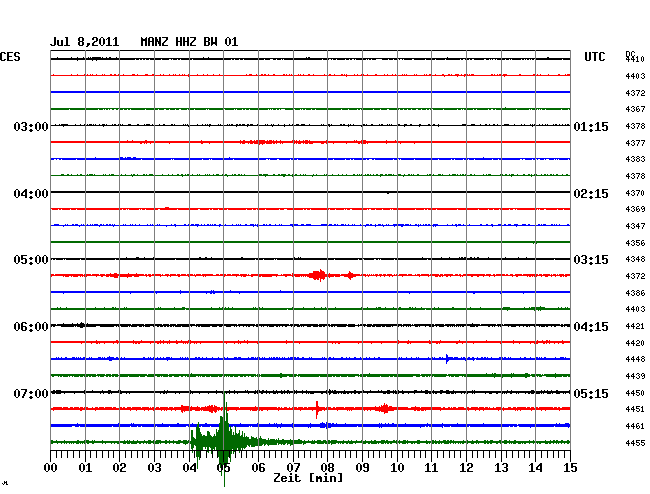
Task: Click the Jul 8,2011 date label
Action: click(x=85, y=42)
